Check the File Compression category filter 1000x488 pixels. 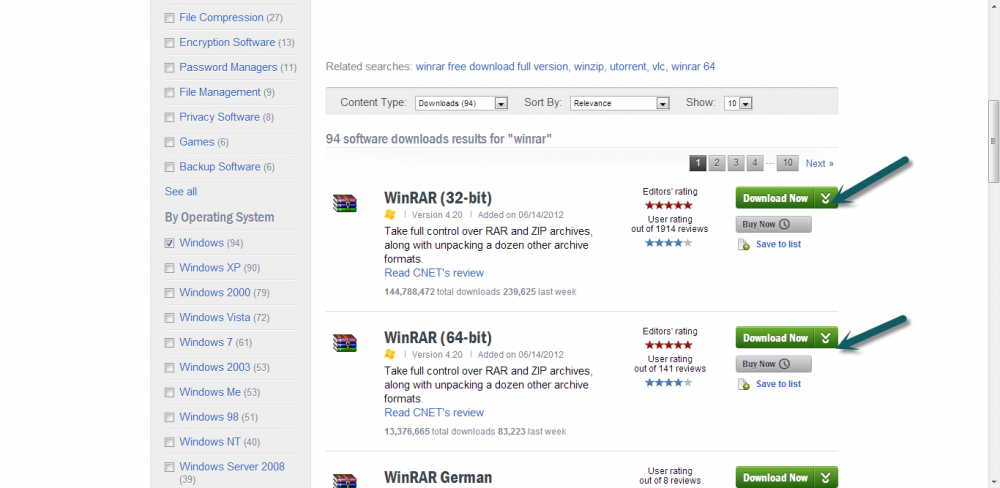[x=169, y=18]
